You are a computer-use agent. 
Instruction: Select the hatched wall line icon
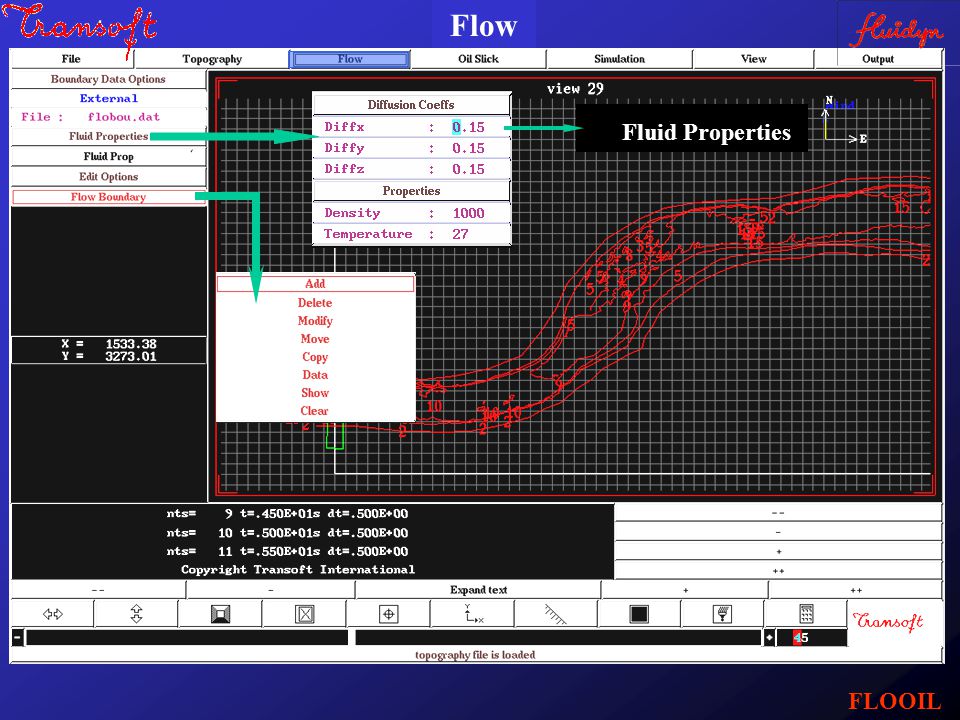(556, 613)
